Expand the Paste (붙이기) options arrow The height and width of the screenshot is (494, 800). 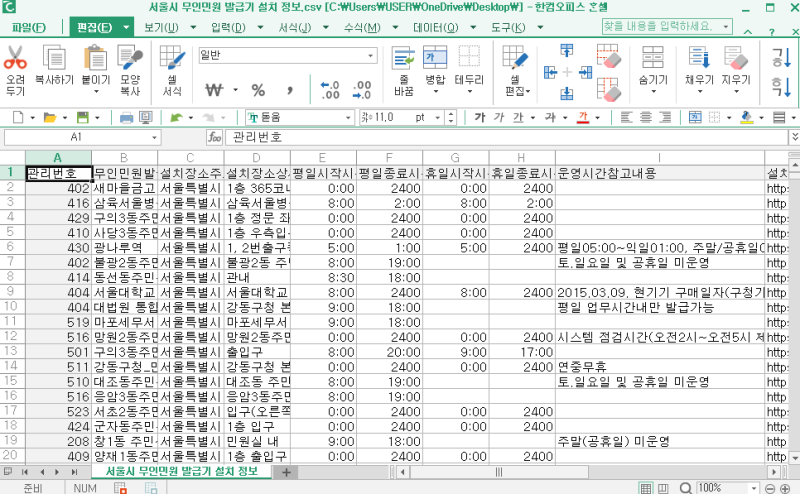tap(96, 92)
